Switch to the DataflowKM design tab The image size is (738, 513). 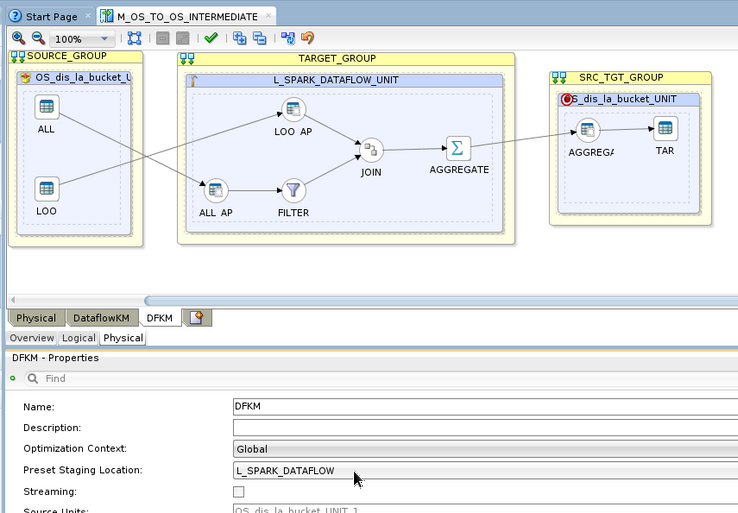pyautogui.click(x=101, y=318)
